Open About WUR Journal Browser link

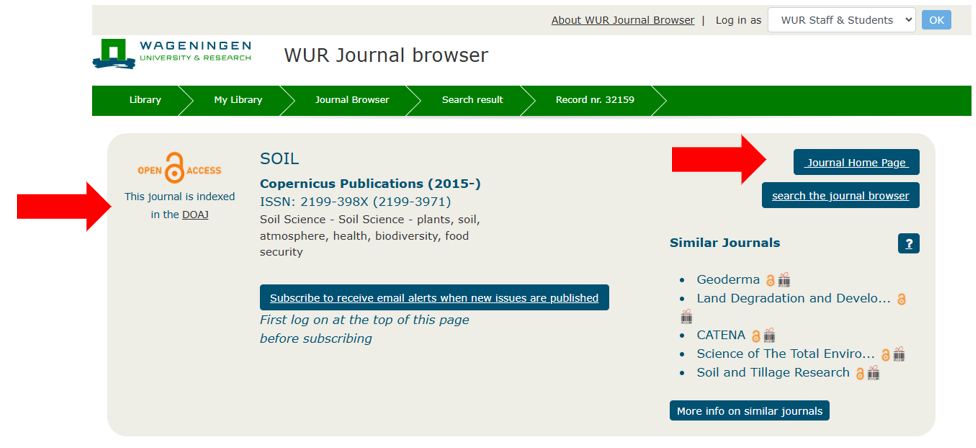click(x=622, y=20)
